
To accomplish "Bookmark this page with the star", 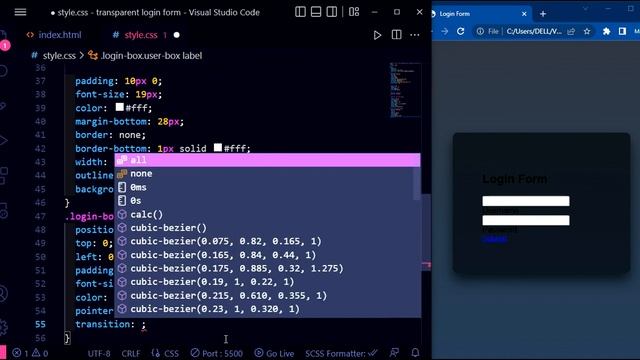I will pyautogui.click(x=587, y=31).
